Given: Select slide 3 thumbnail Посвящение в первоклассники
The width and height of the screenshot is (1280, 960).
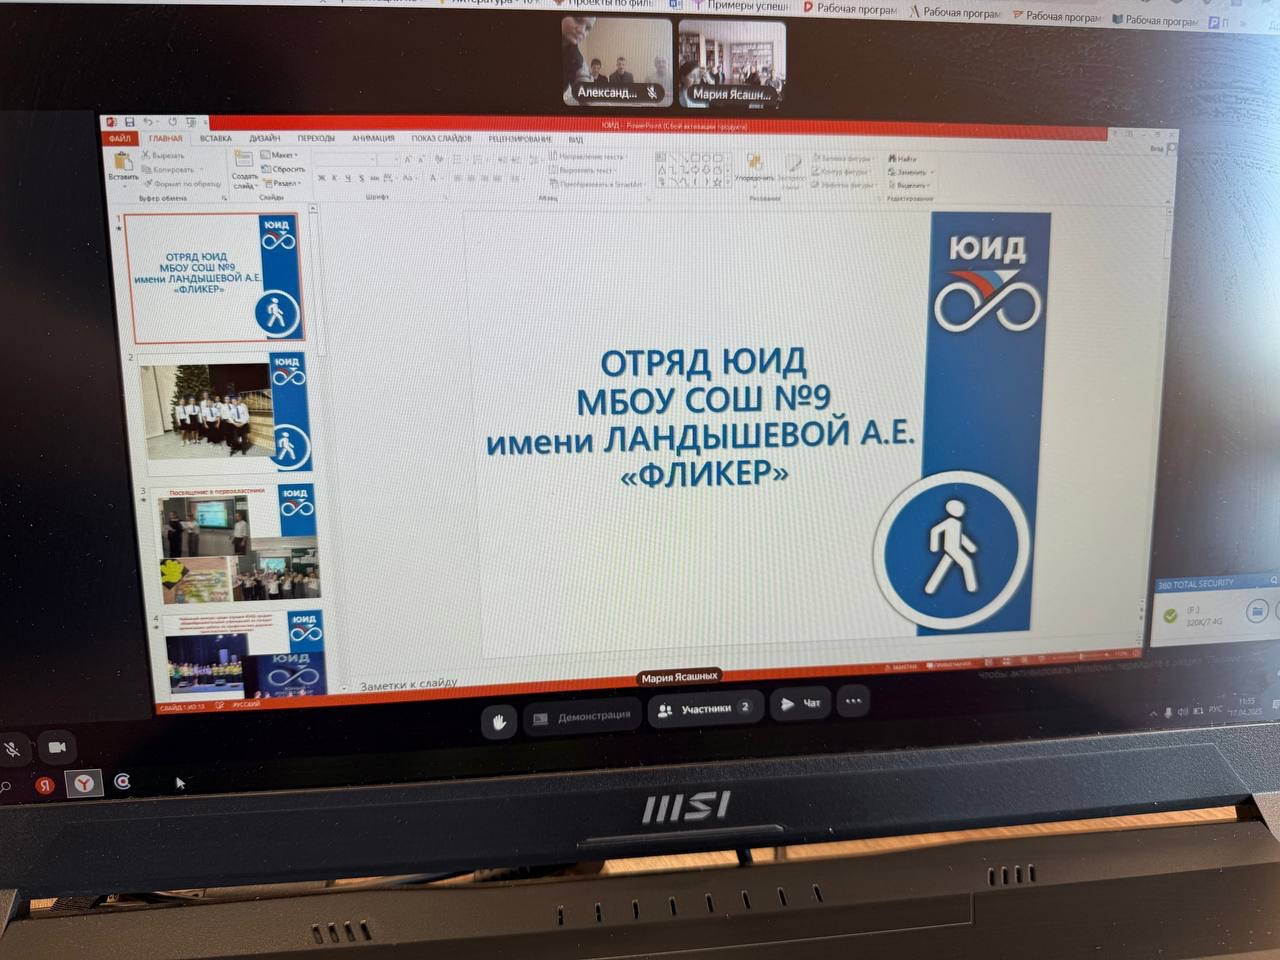Looking at the screenshot, I should pyautogui.click(x=238, y=544).
